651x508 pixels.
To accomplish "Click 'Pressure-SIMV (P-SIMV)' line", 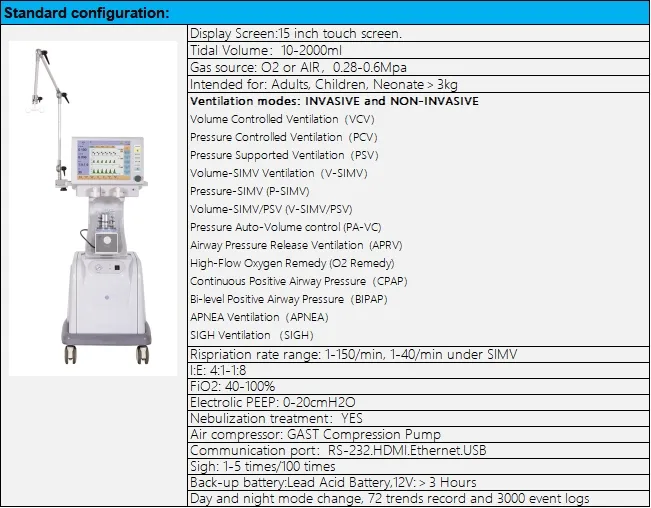I will pos(250,191).
